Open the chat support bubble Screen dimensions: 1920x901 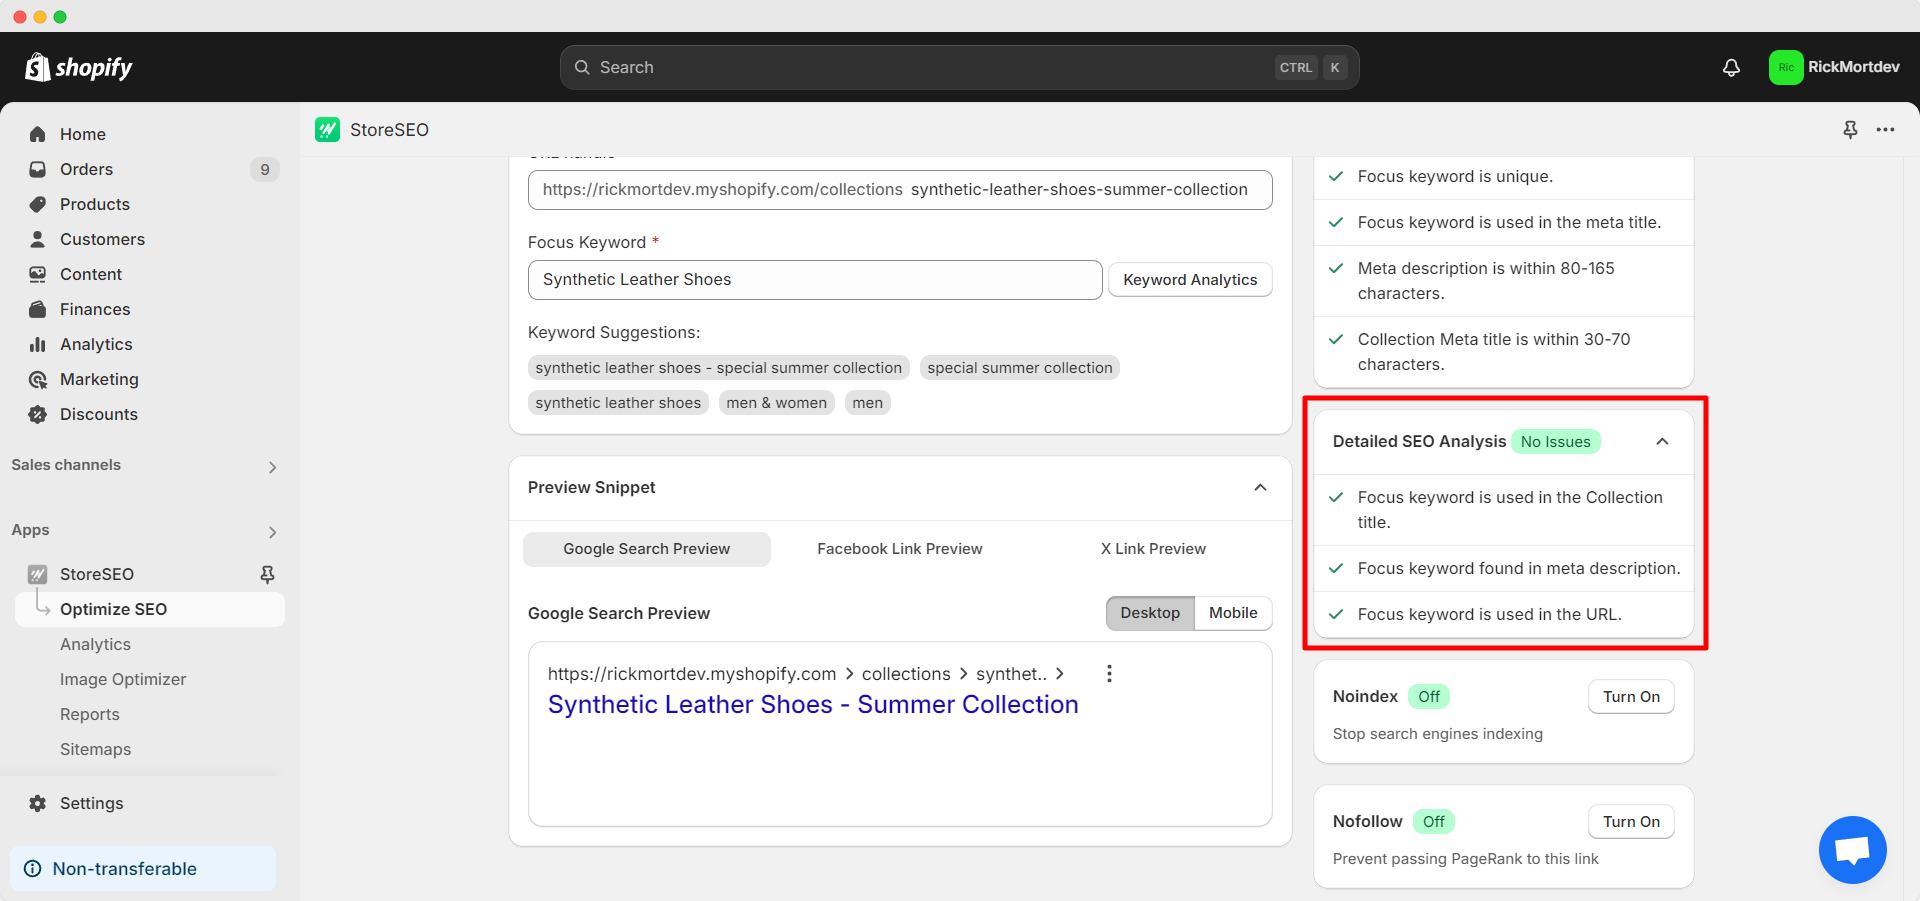tap(1852, 850)
